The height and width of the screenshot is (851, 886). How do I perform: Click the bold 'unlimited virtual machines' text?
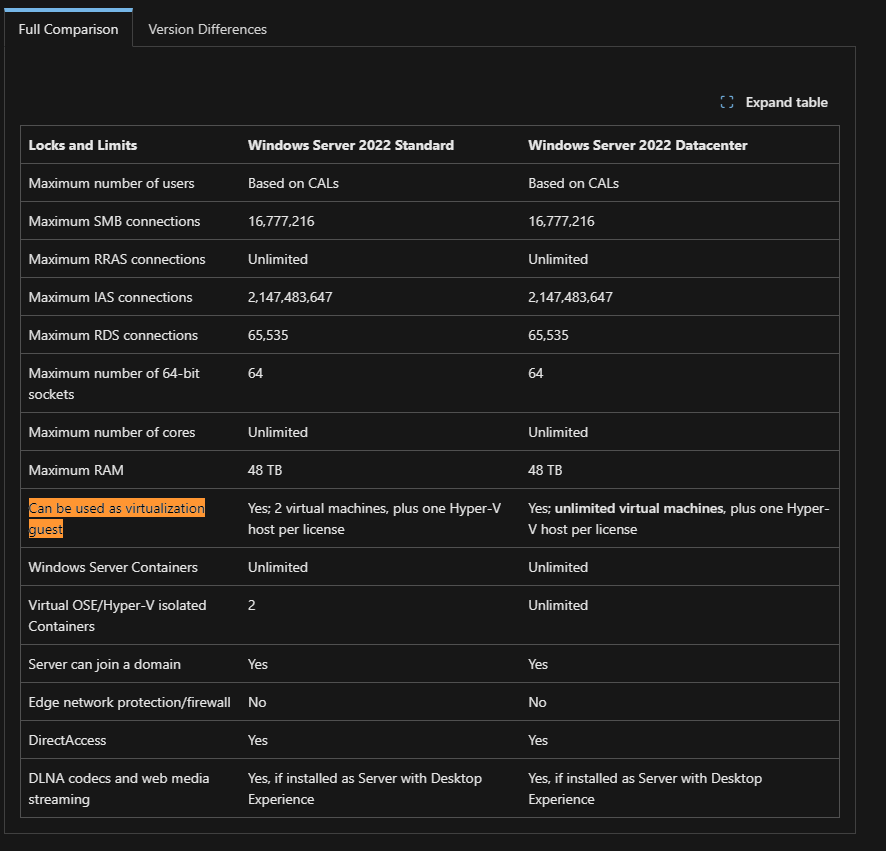pos(639,508)
